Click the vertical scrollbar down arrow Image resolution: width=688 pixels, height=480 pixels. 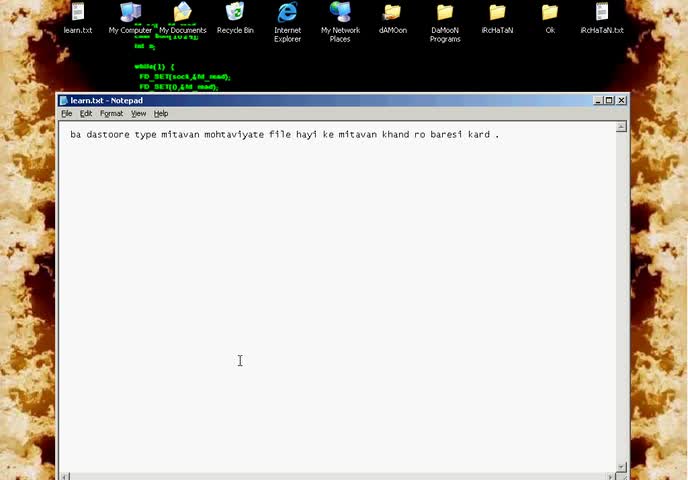621,467
